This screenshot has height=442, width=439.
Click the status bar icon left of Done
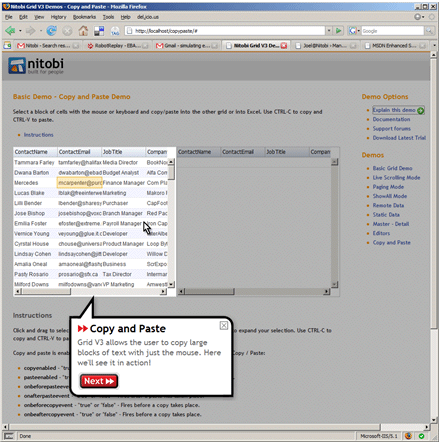coord(9,436)
